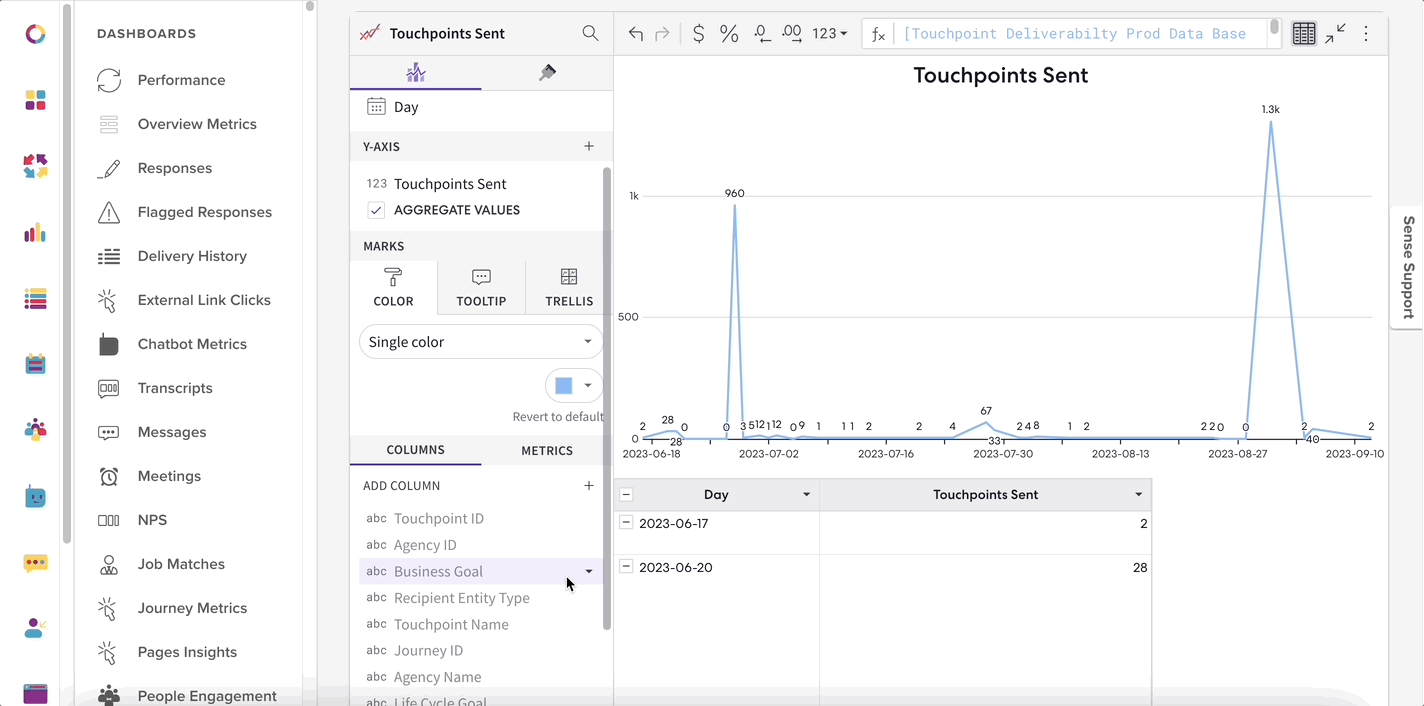1424x706 pixels.
Task: Click the colorful ring logo icon
Action: pyautogui.click(x=35, y=34)
